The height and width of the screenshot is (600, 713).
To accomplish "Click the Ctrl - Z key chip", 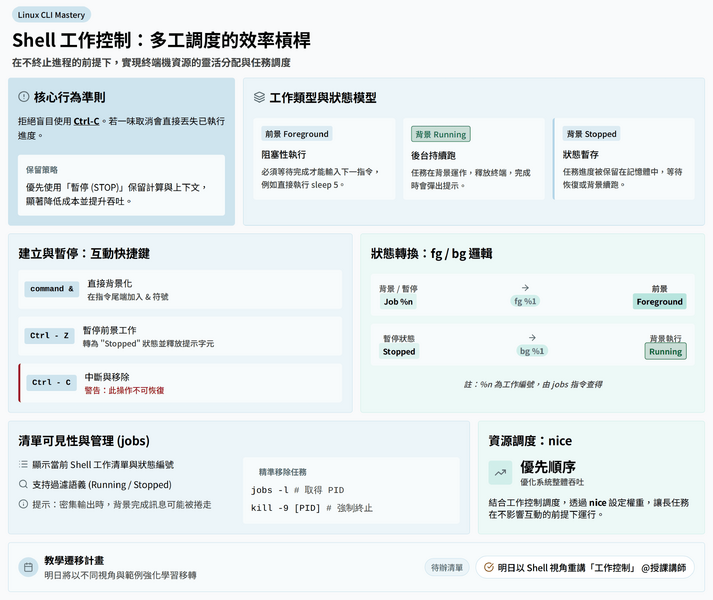I will [x=50, y=336].
